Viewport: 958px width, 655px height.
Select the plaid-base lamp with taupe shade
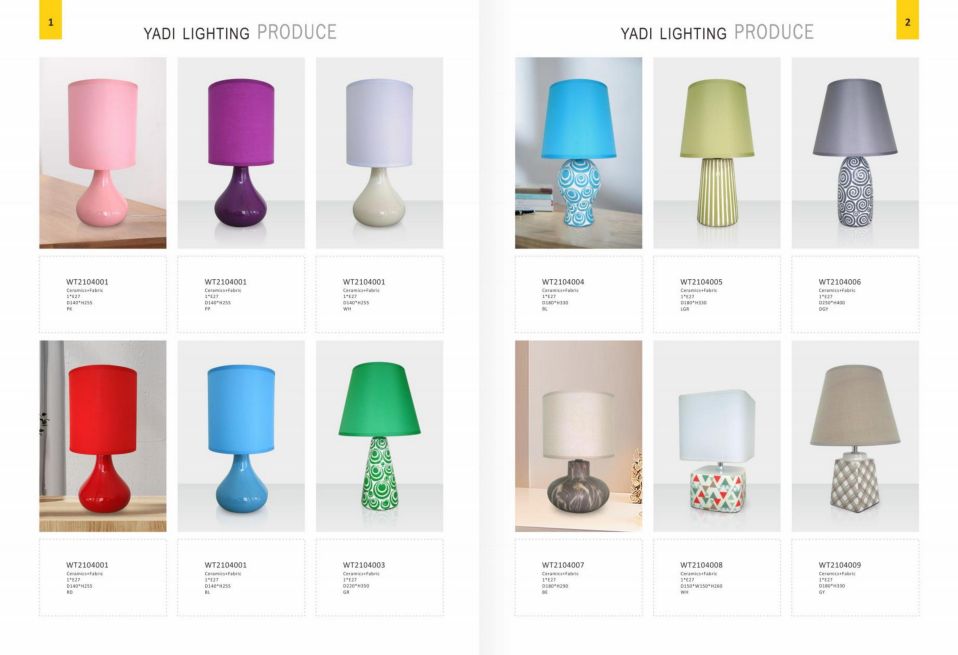coord(855,436)
